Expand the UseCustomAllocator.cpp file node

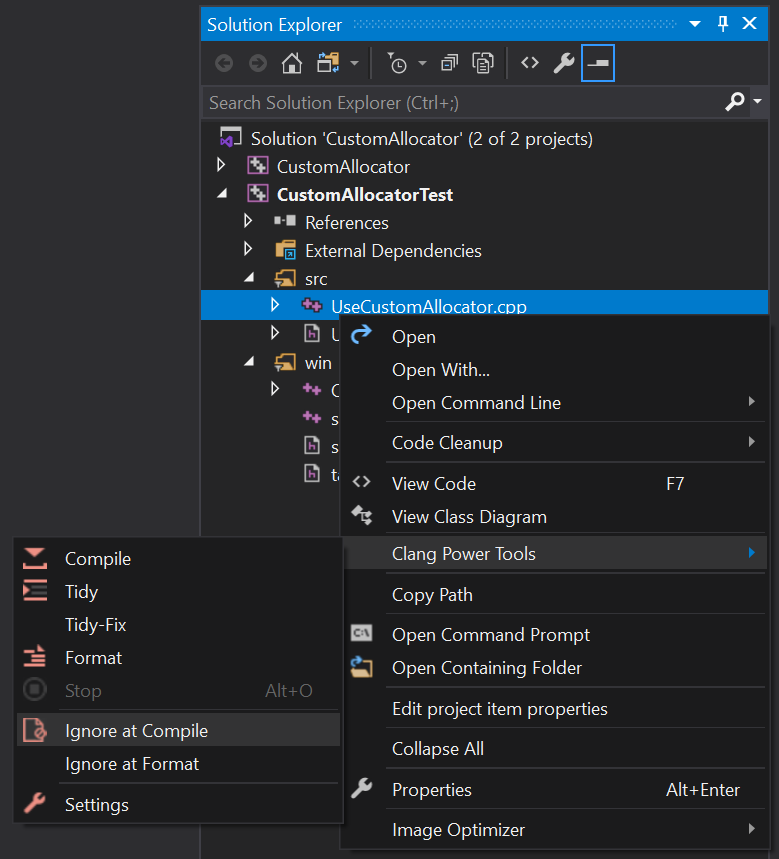[x=274, y=305]
